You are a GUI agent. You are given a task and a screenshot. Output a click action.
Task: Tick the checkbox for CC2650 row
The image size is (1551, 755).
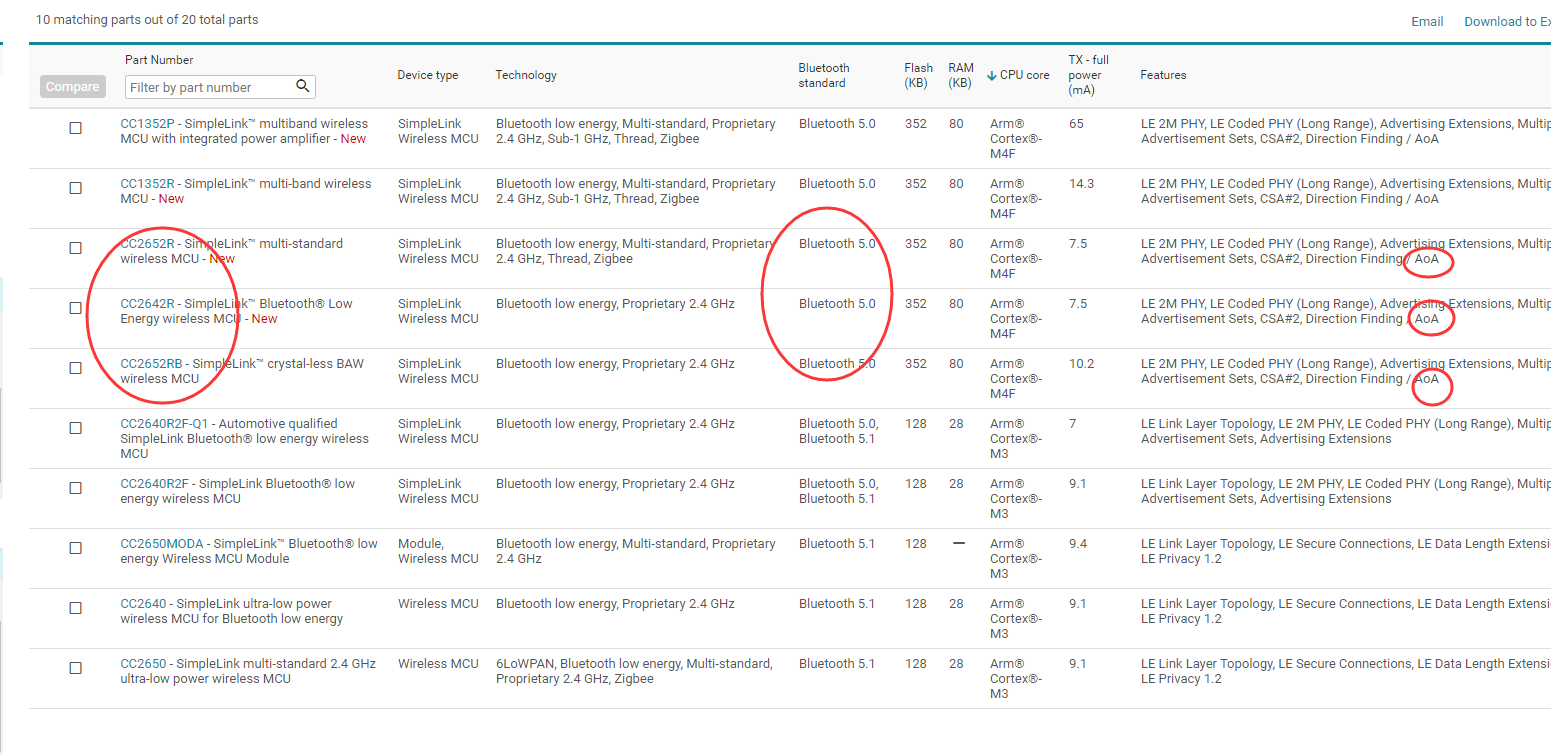(x=75, y=668)
